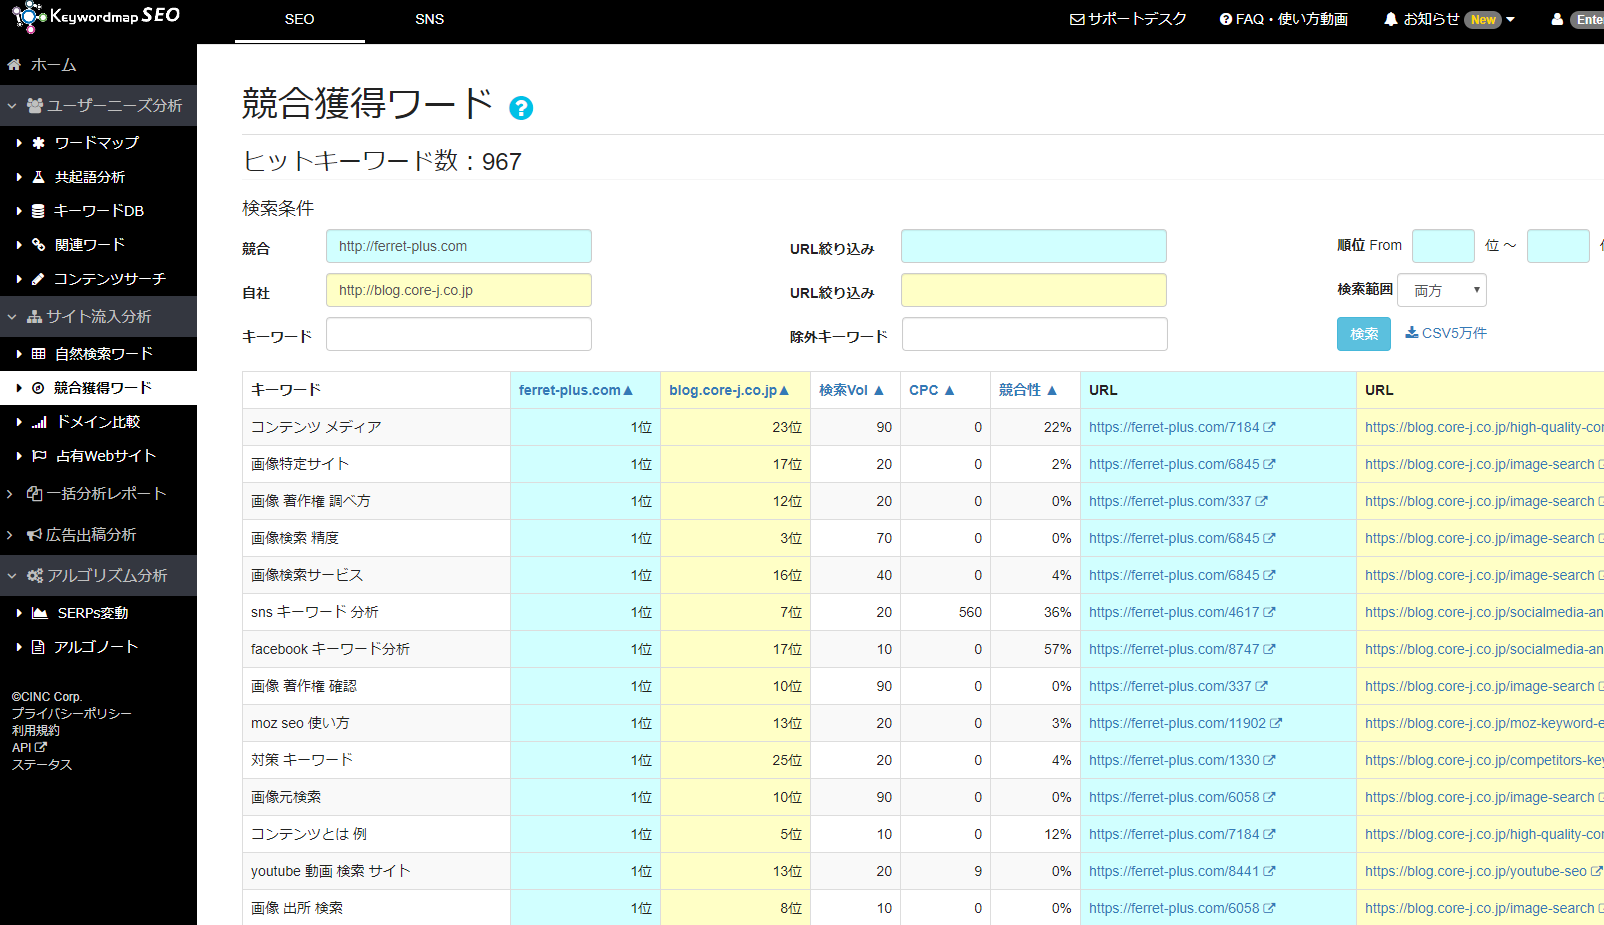This screenshot has height=925, width=1604.
Task: Click the home icon in sidebar
Action: (x=14, y=65)
